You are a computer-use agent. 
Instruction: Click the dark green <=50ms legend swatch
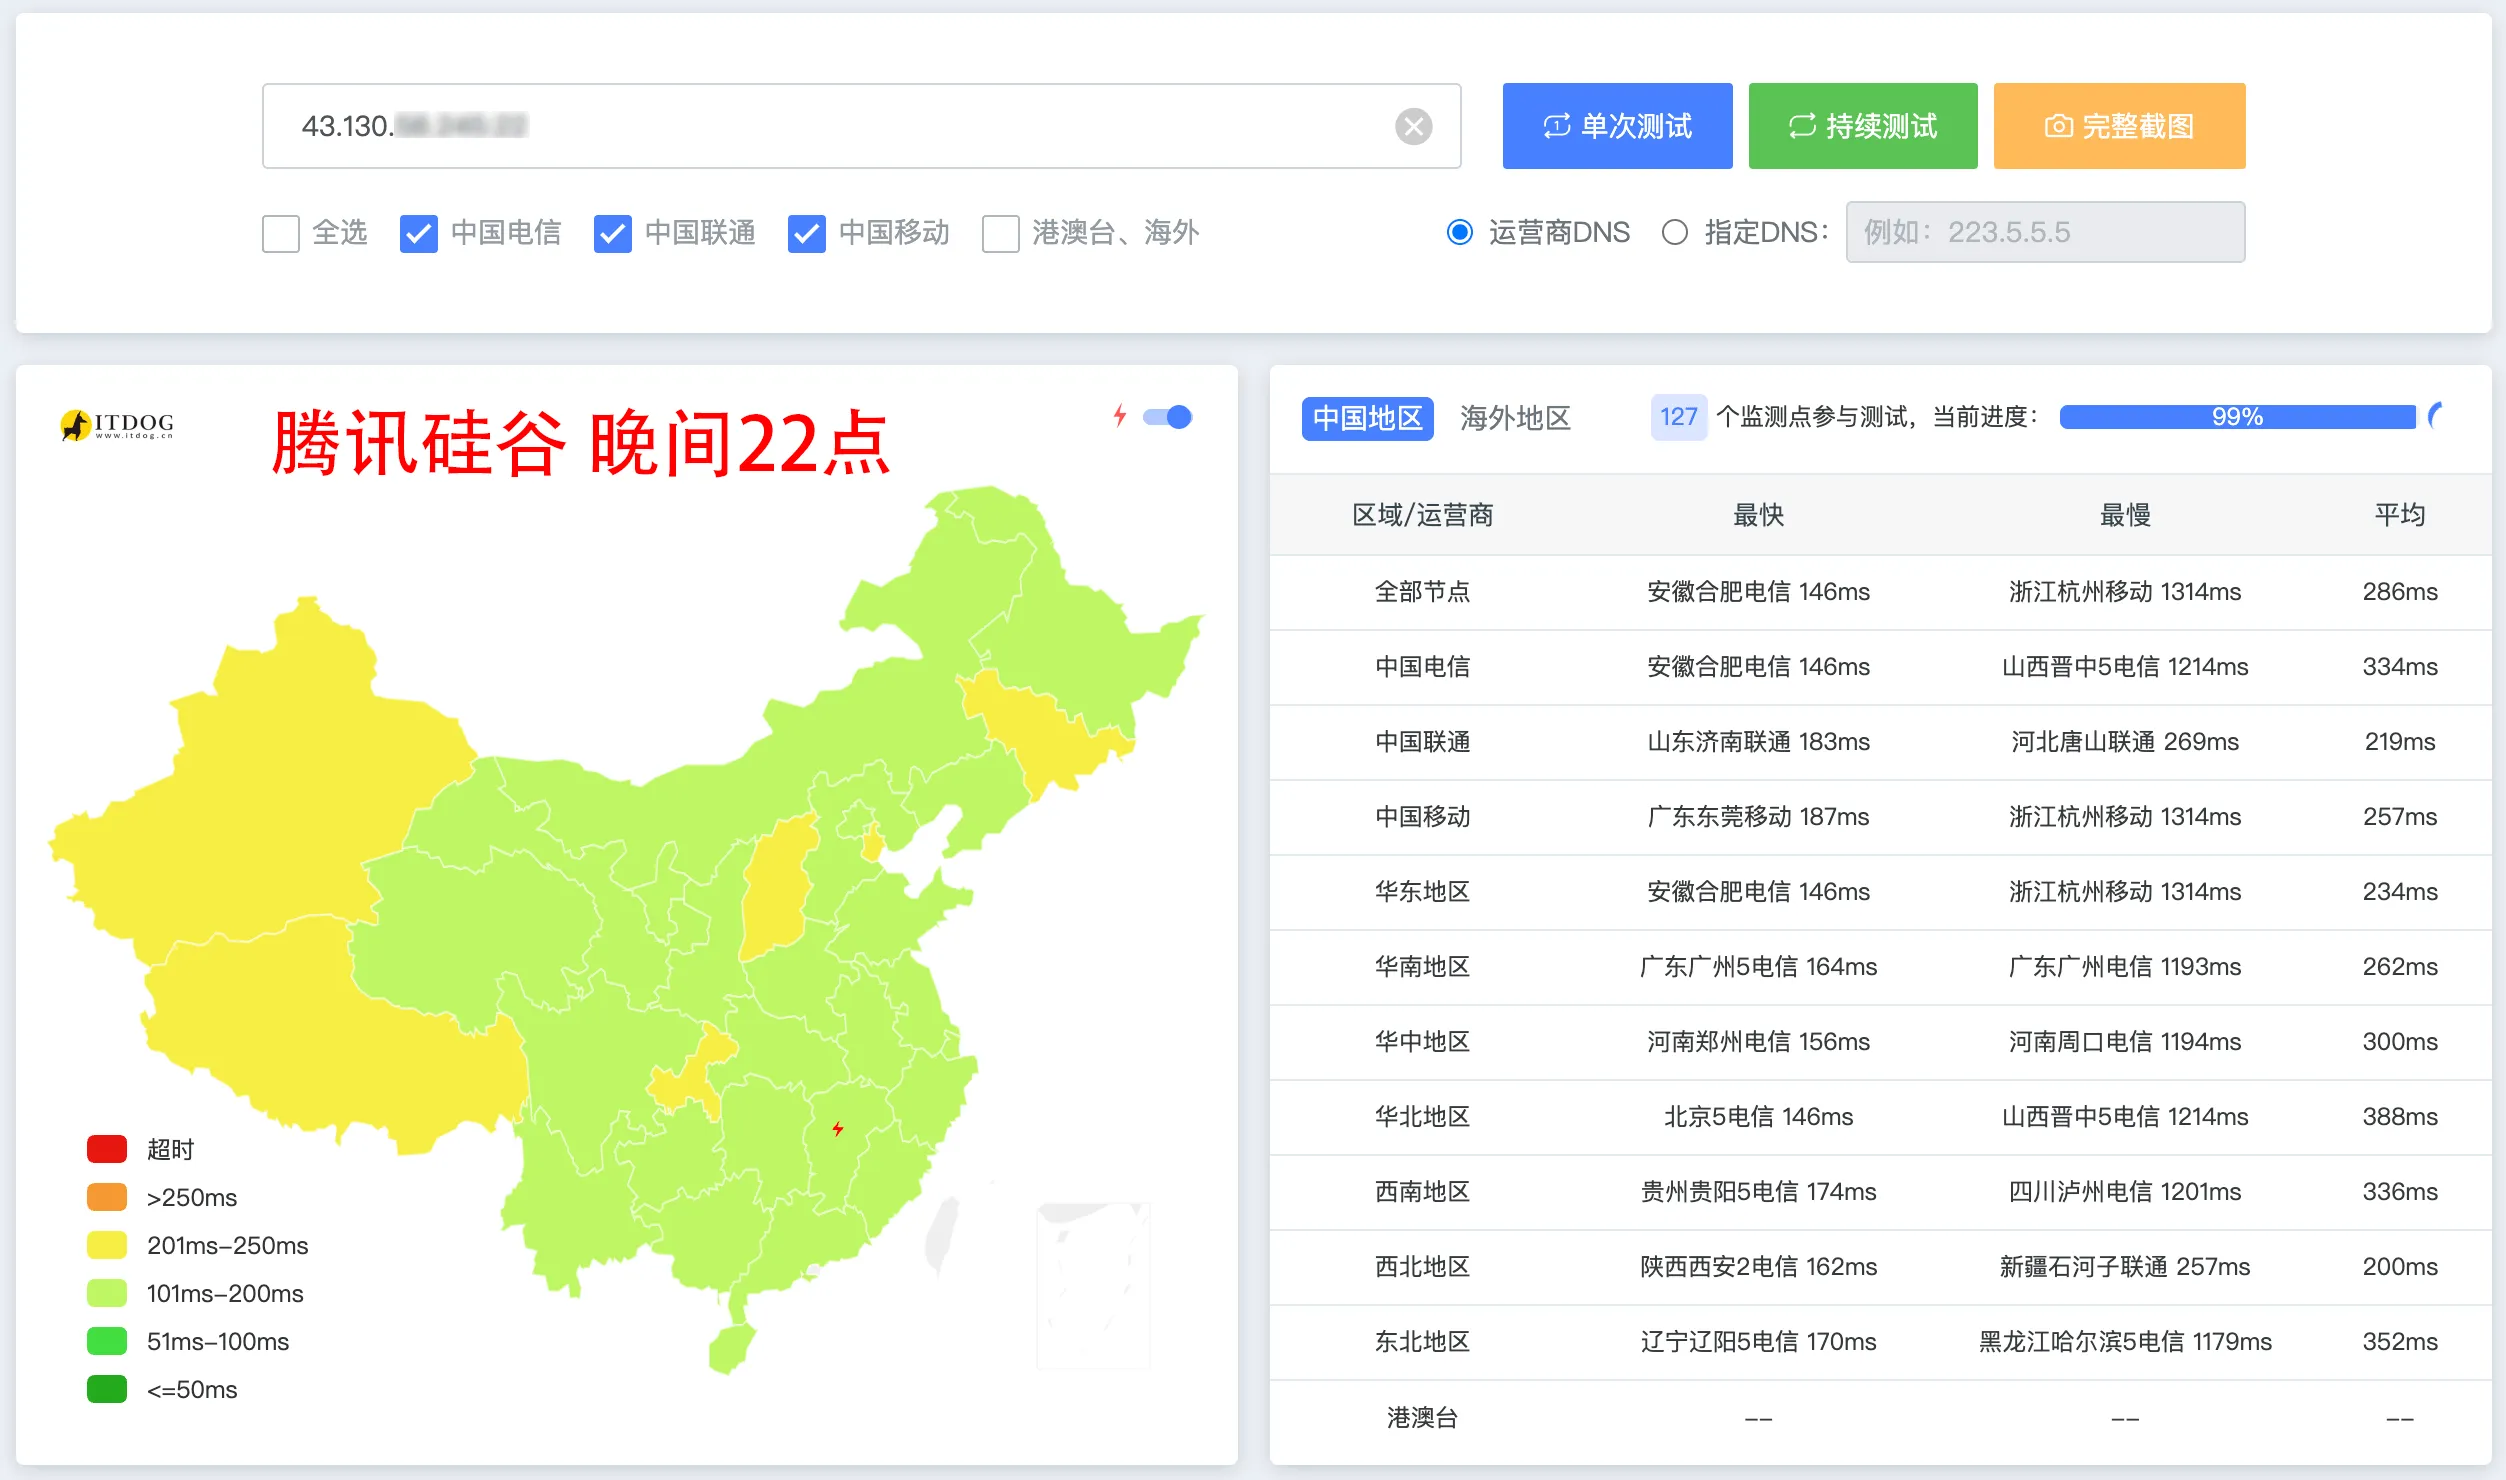pyautogui.click(x=107, y=1389)
